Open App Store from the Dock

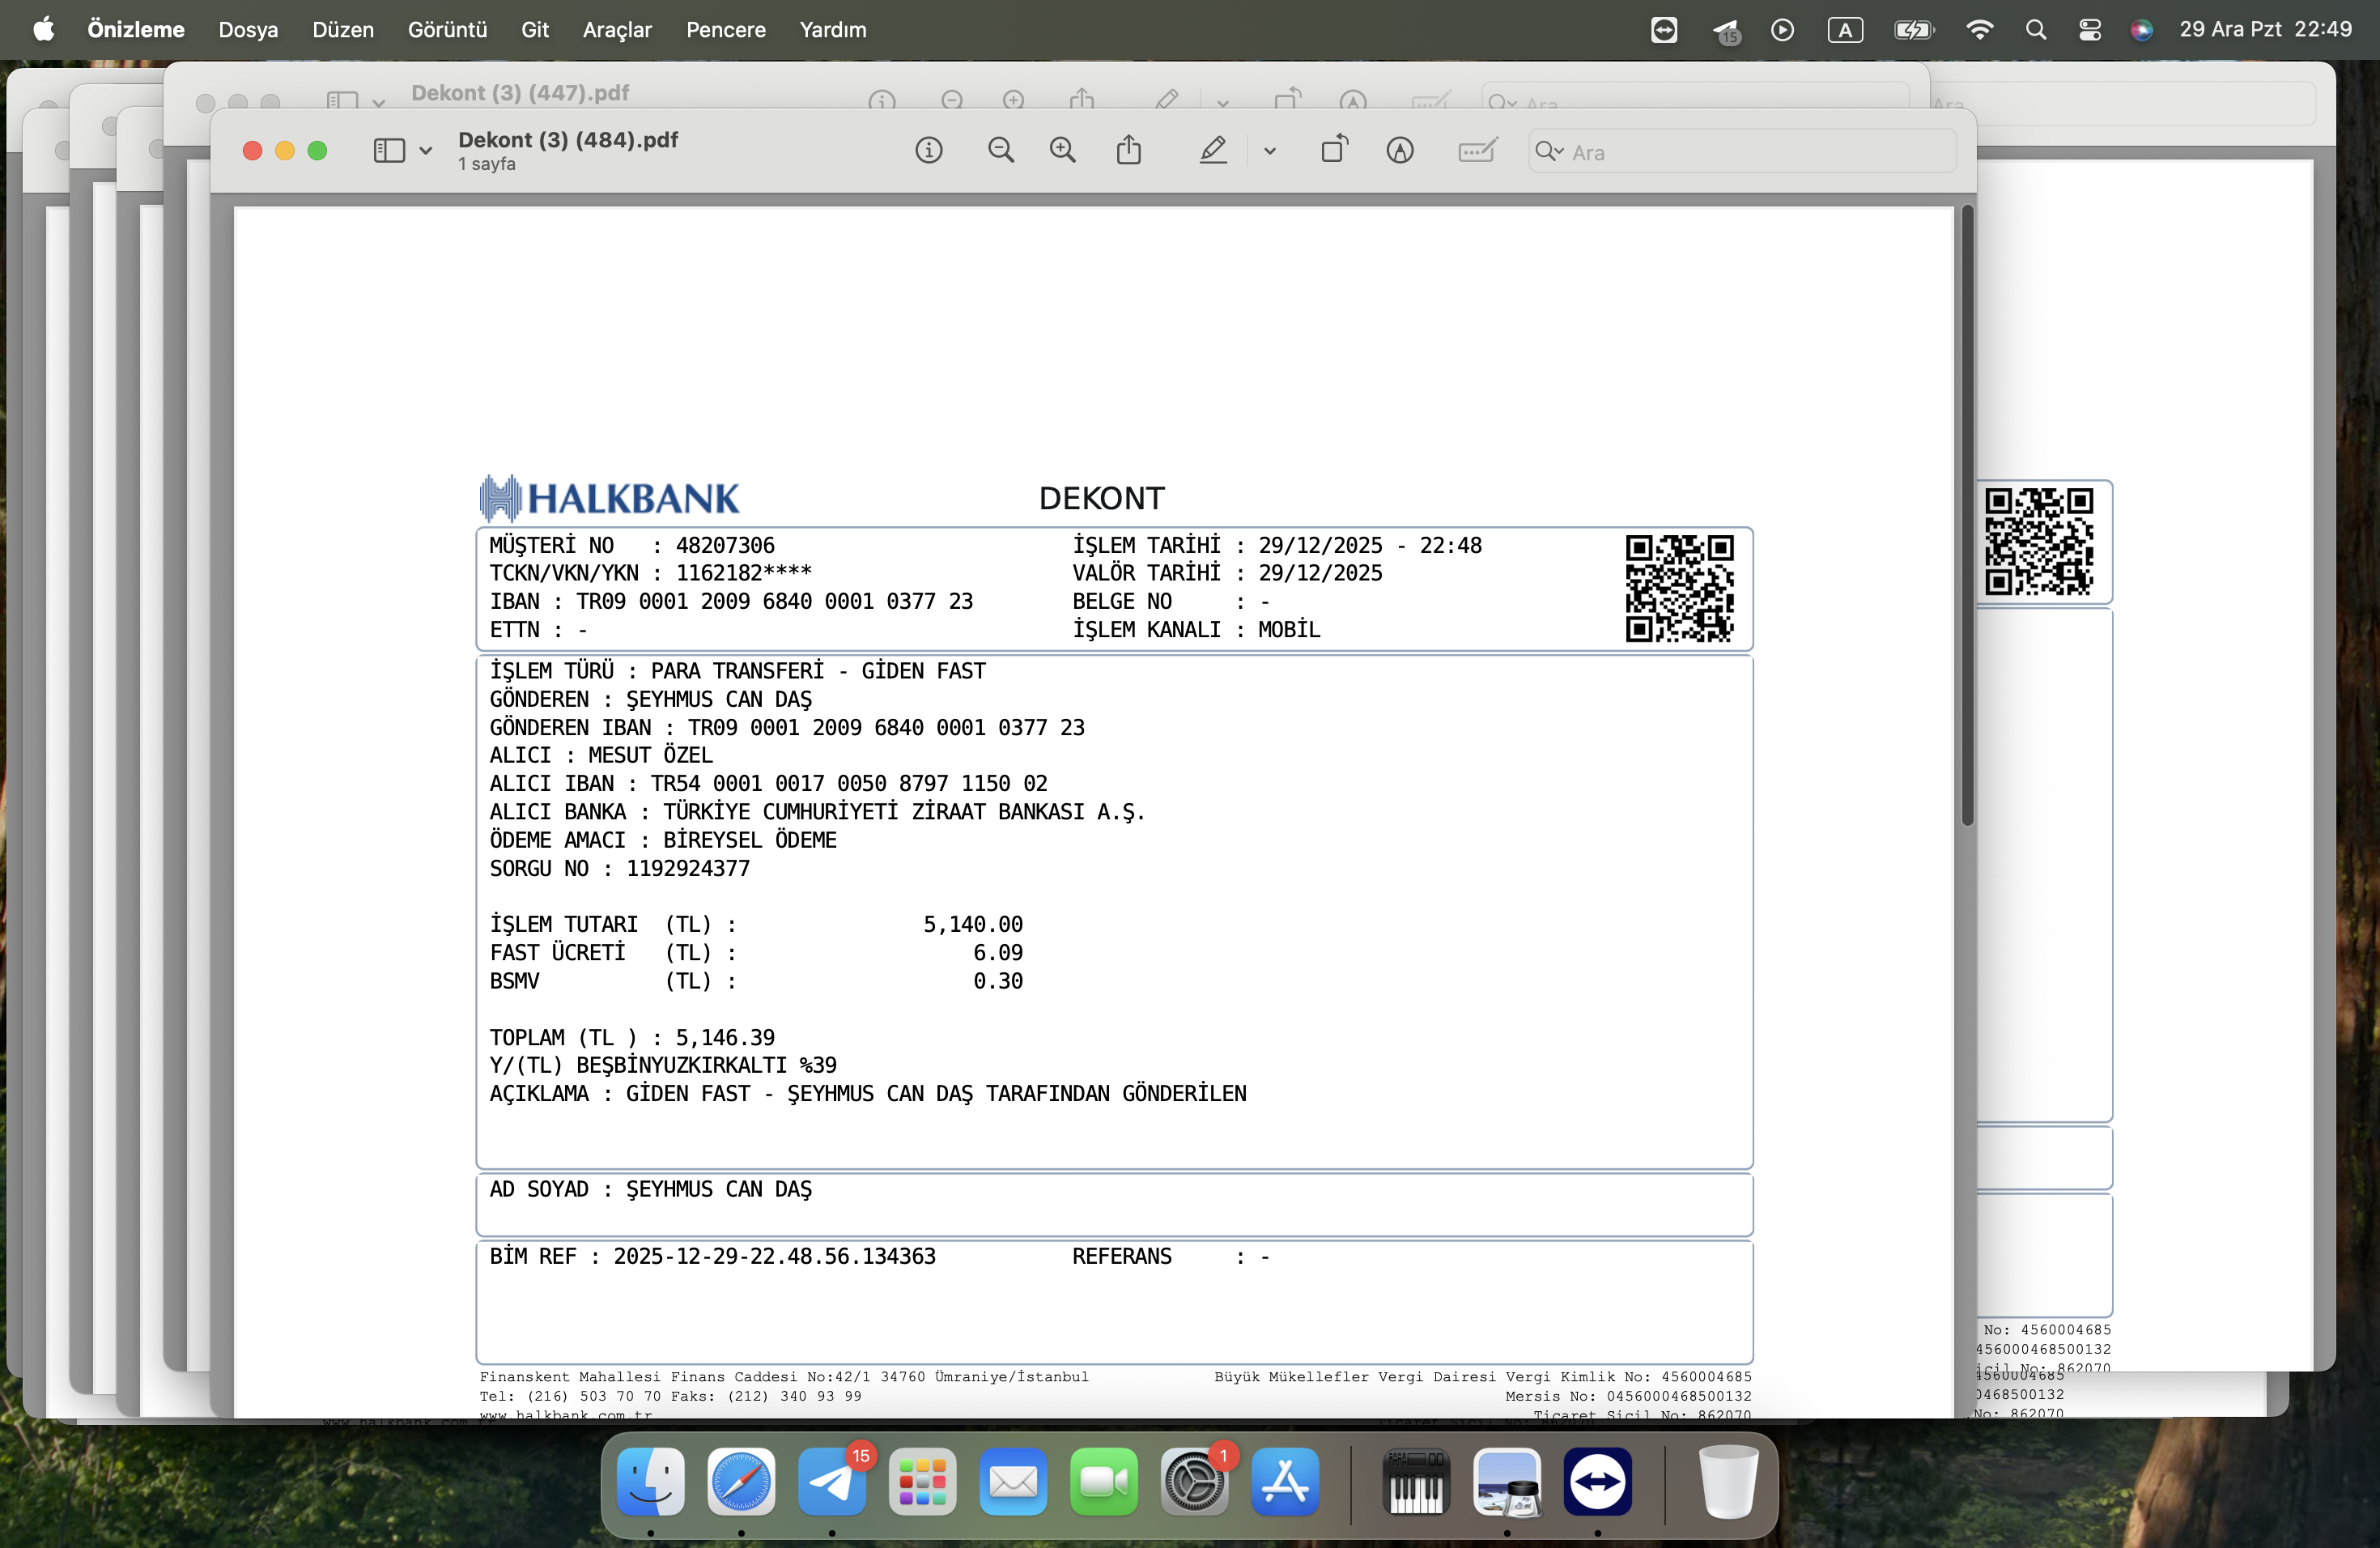click(1285, 1481)
